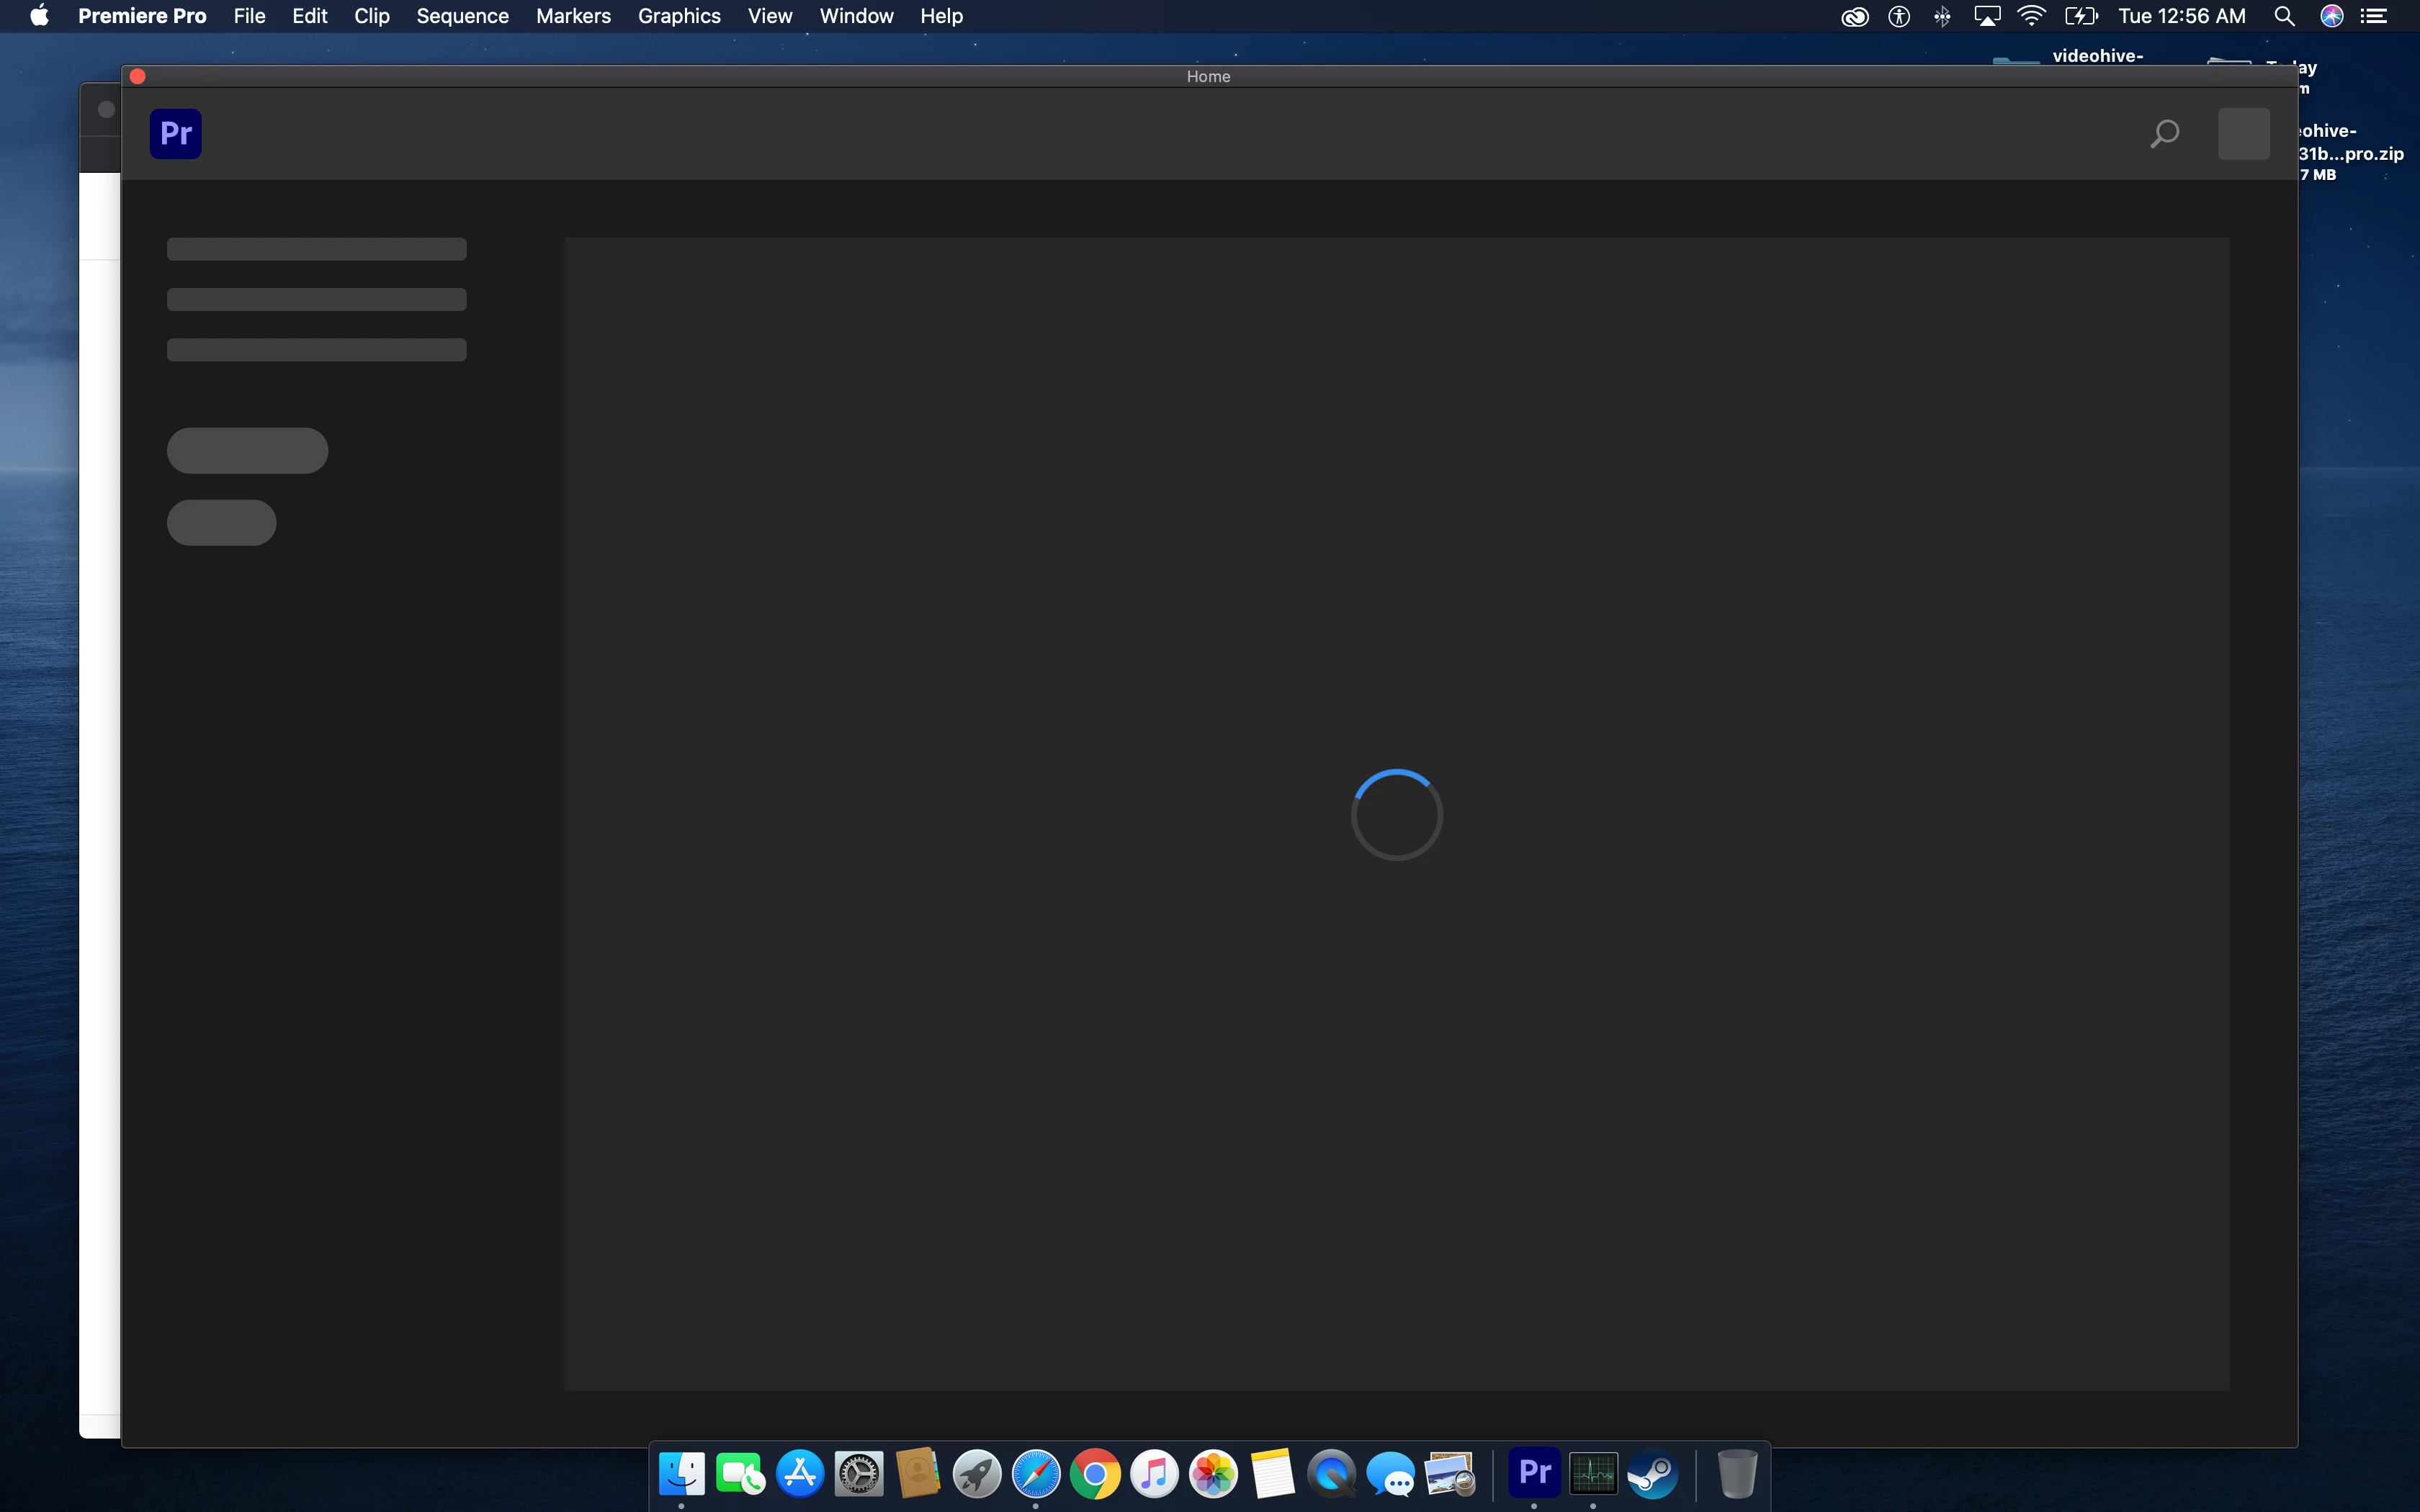2420x1512 pixels.
Task: Open the Graphics menu
Action: tap(679, 16)
